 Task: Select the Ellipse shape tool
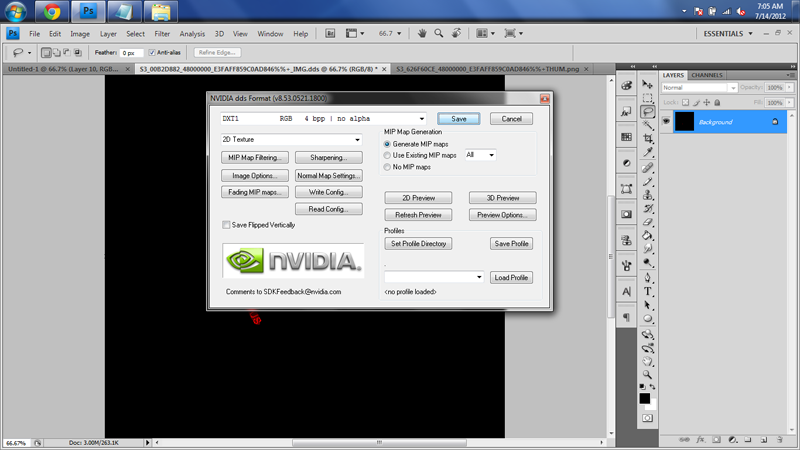click(x=647, y=319)
